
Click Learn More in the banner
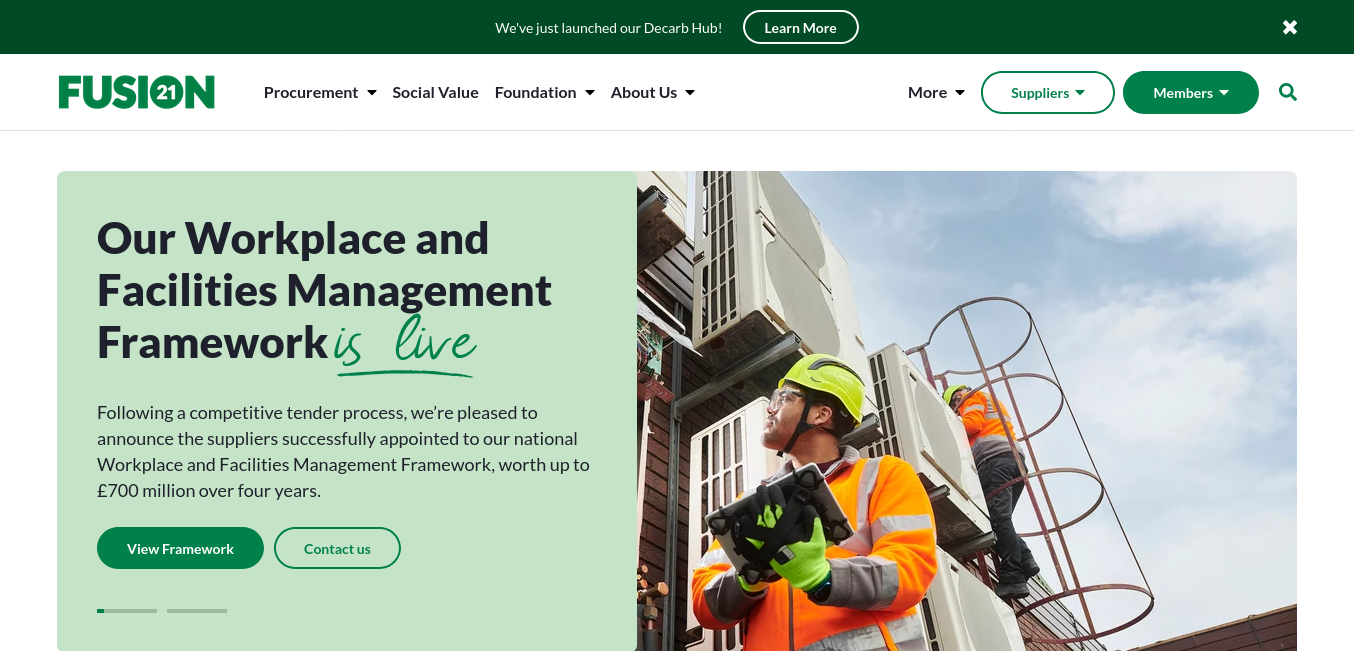click(800, 27)
